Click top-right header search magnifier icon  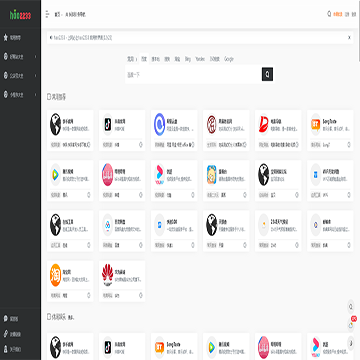point(329,14)
